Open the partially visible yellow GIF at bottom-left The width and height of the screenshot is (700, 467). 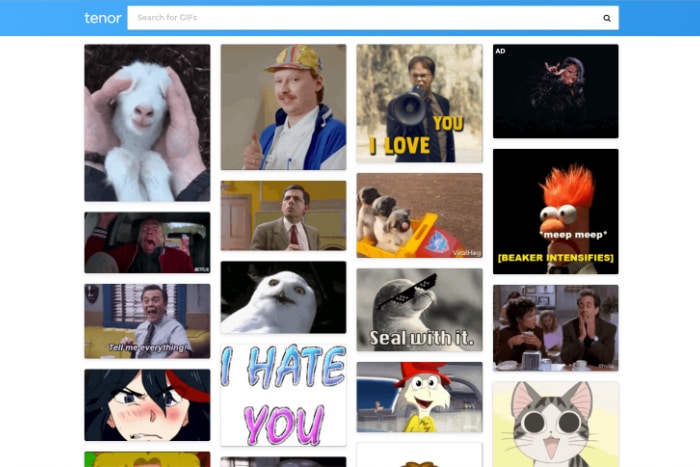click(147, 459)
